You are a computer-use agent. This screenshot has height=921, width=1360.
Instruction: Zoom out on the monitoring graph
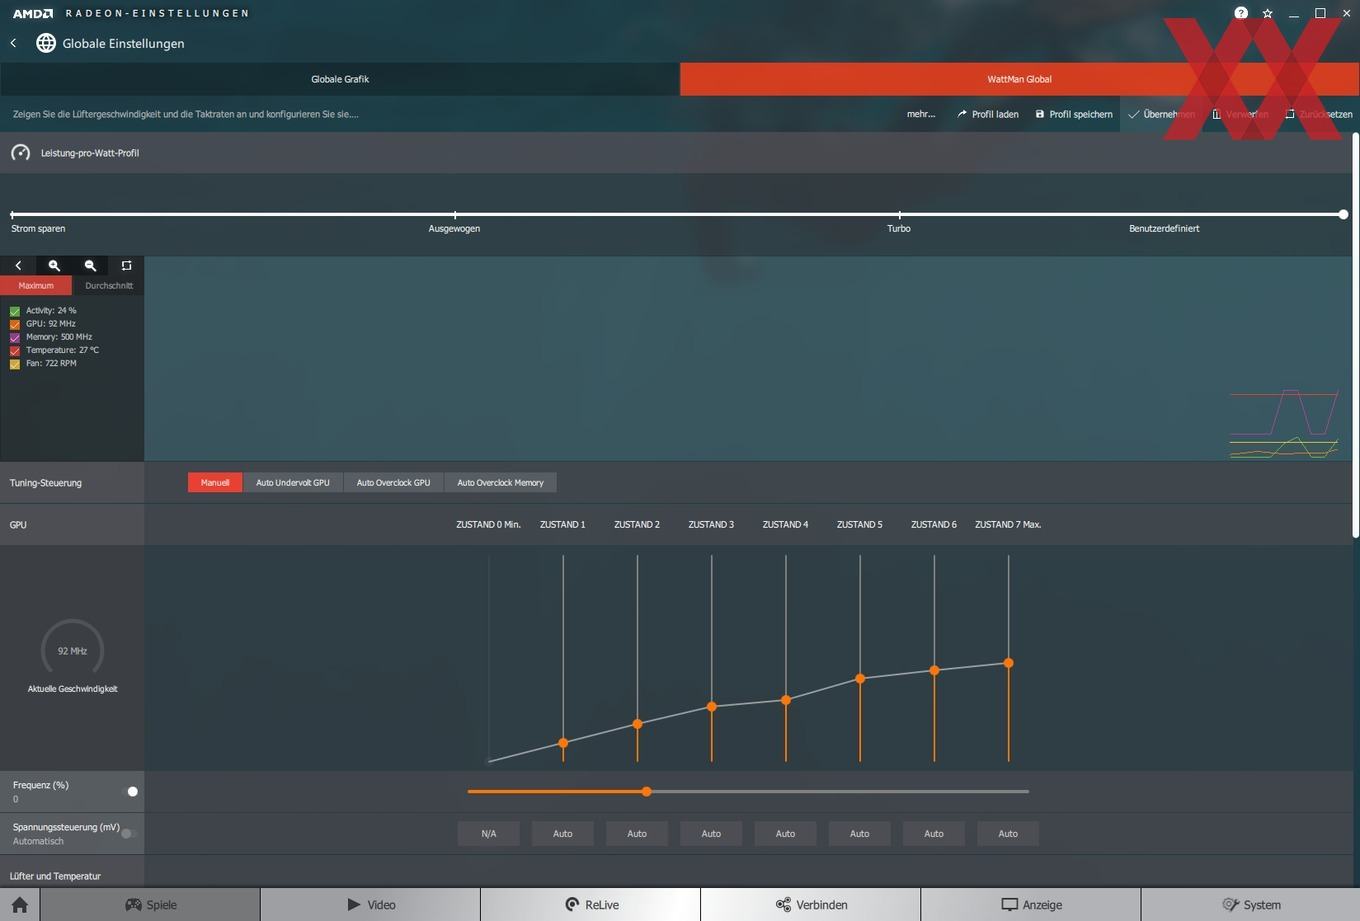click(x=90, y=266)
